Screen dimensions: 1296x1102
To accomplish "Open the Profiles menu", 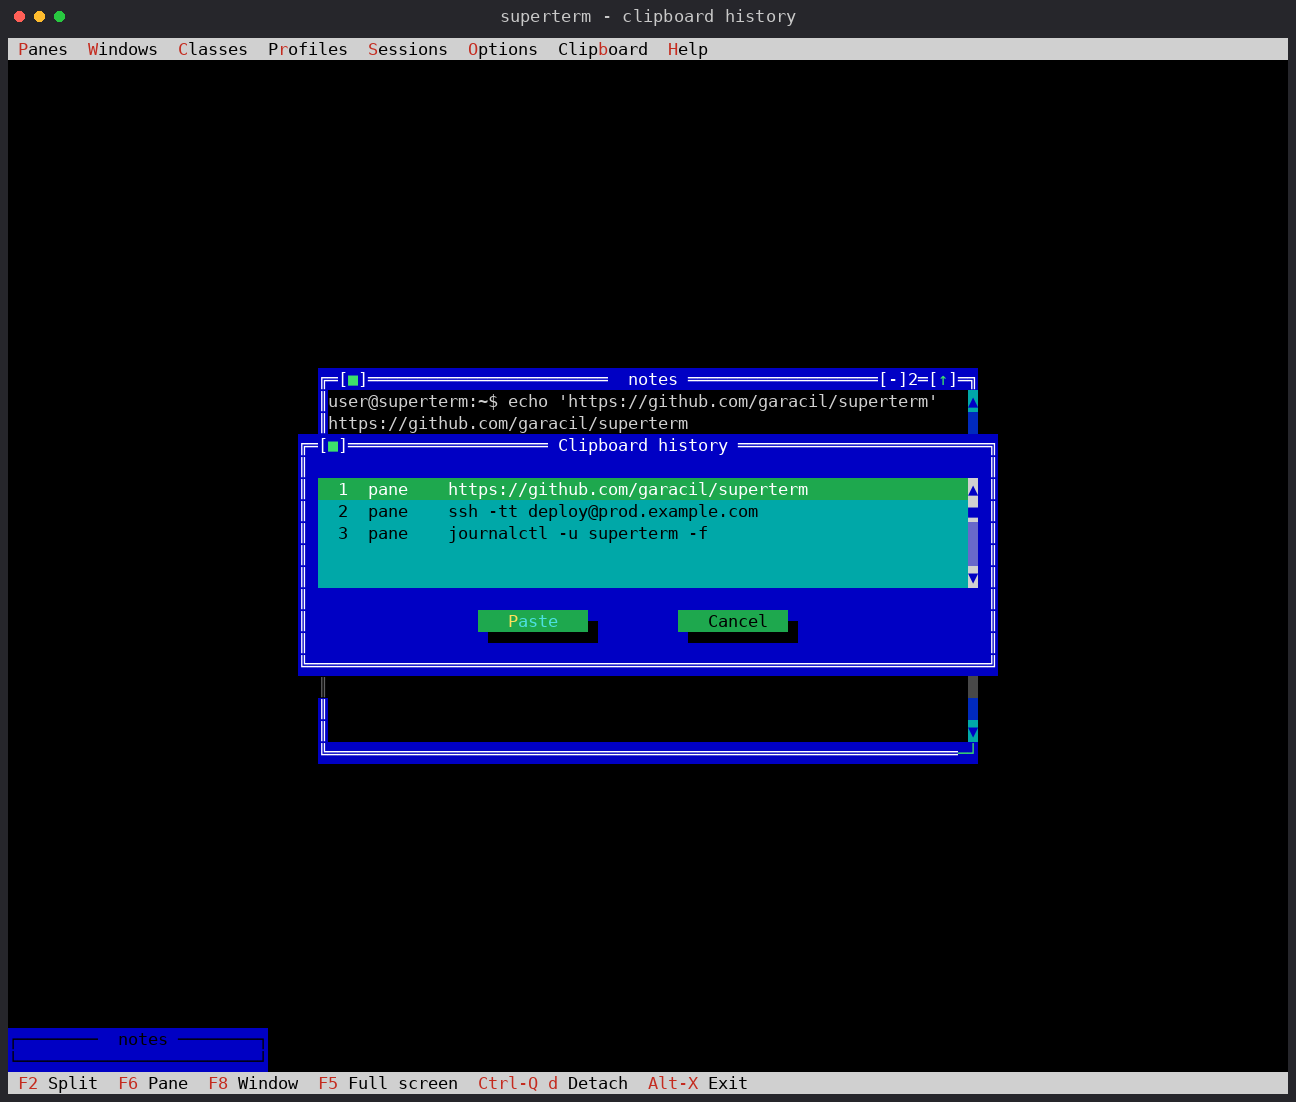I will 308,49.
